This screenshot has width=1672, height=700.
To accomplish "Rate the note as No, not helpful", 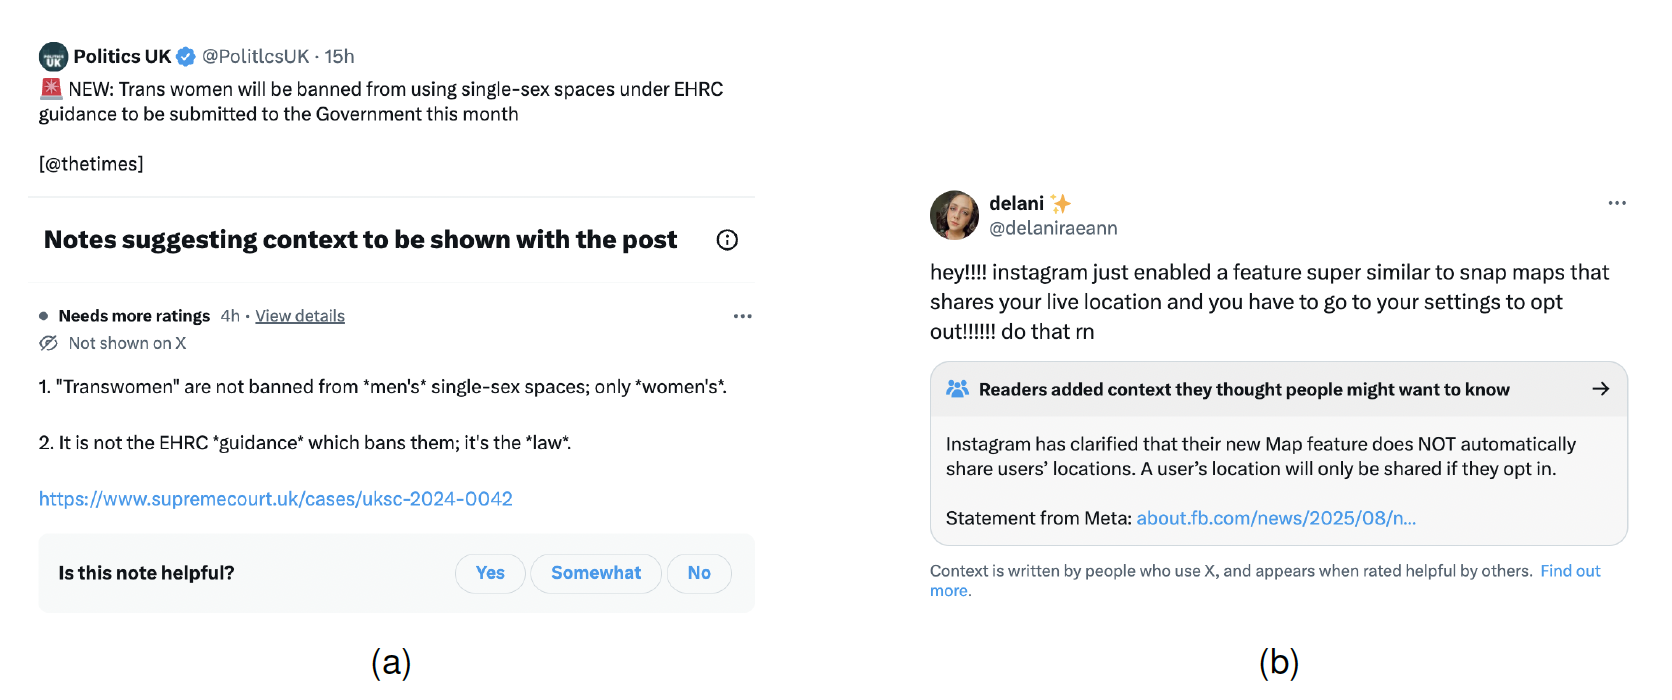I will [699, 573].
